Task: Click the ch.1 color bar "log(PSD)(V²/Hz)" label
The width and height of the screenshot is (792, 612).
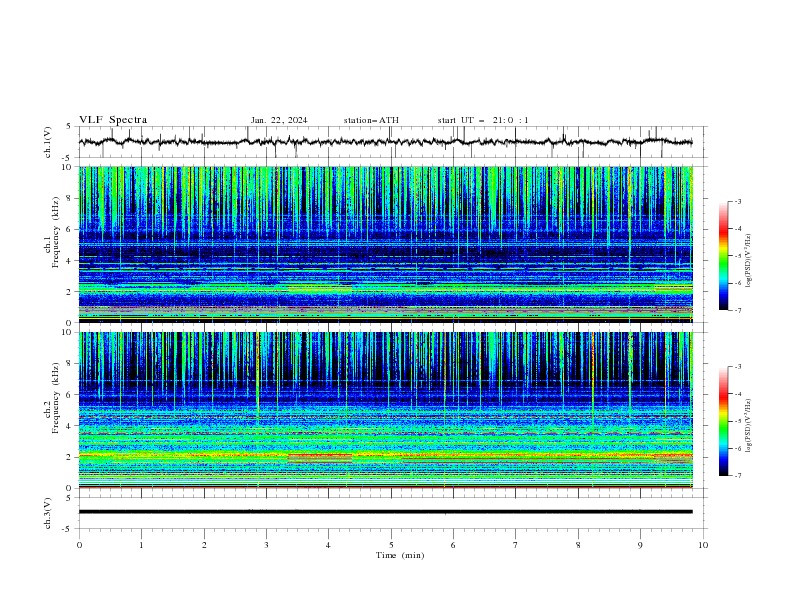Action: coord(748,261)
